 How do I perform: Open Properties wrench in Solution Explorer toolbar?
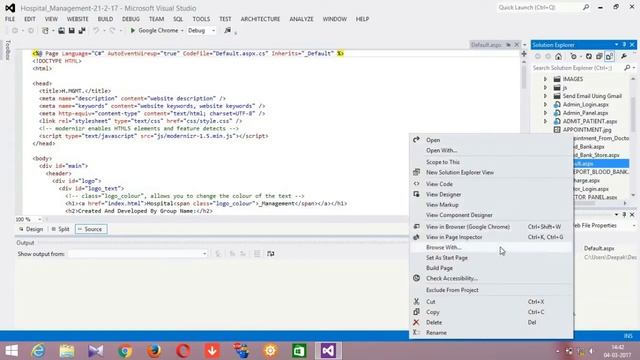coord(624,57)
